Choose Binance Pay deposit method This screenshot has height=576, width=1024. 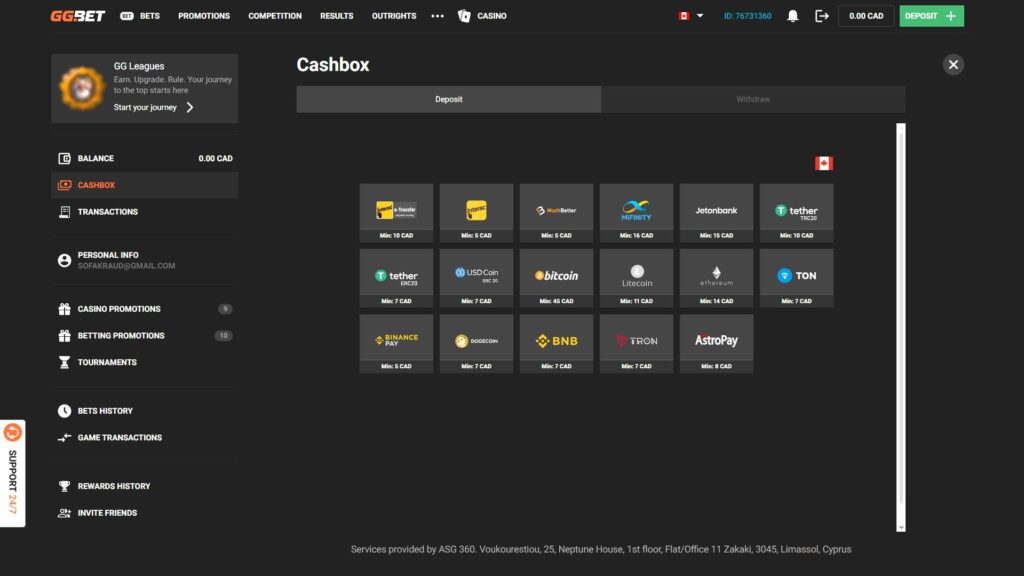pyautogui.click(x=396, y=340)
